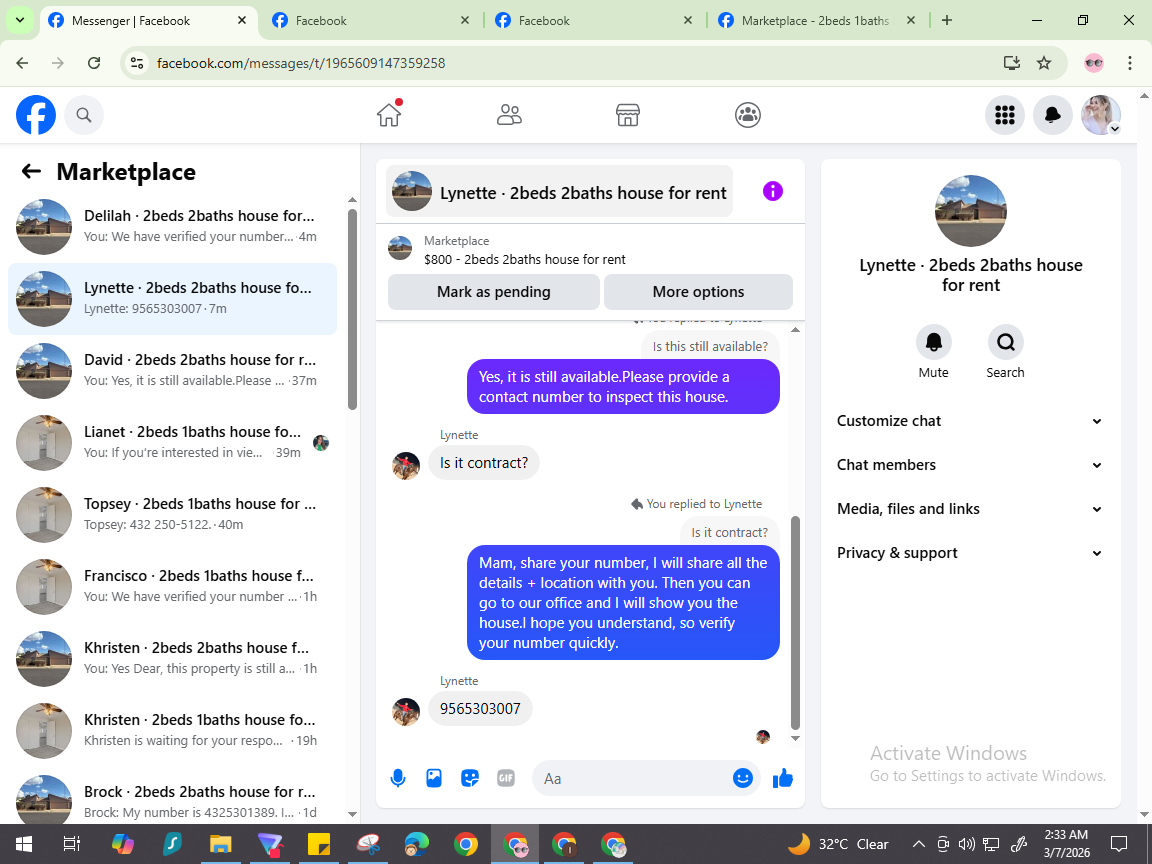
Task: Click the browser back arrow
Action: click(22, 63)
